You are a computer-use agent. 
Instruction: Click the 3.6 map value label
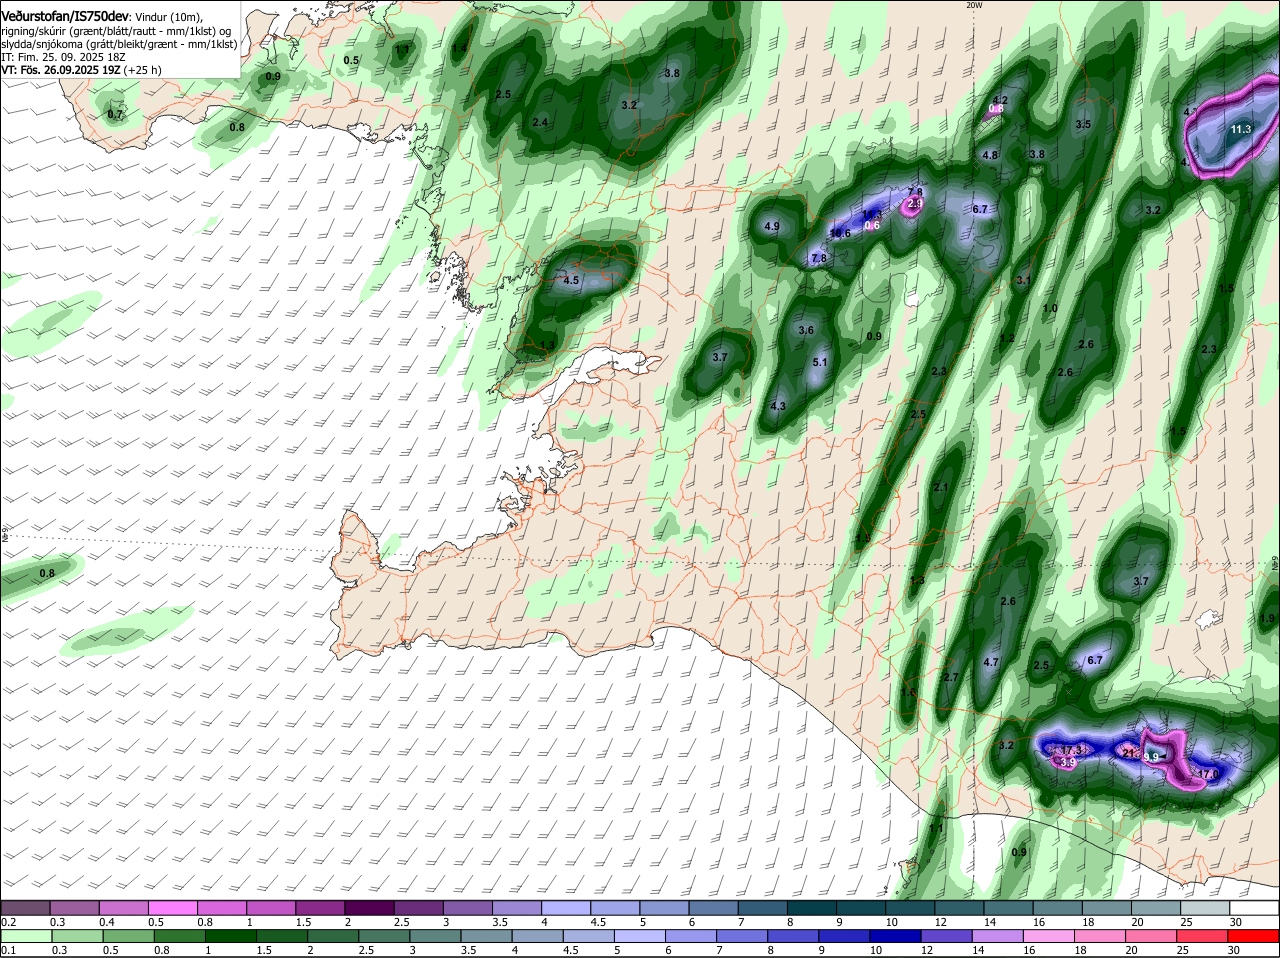point(806,330)
